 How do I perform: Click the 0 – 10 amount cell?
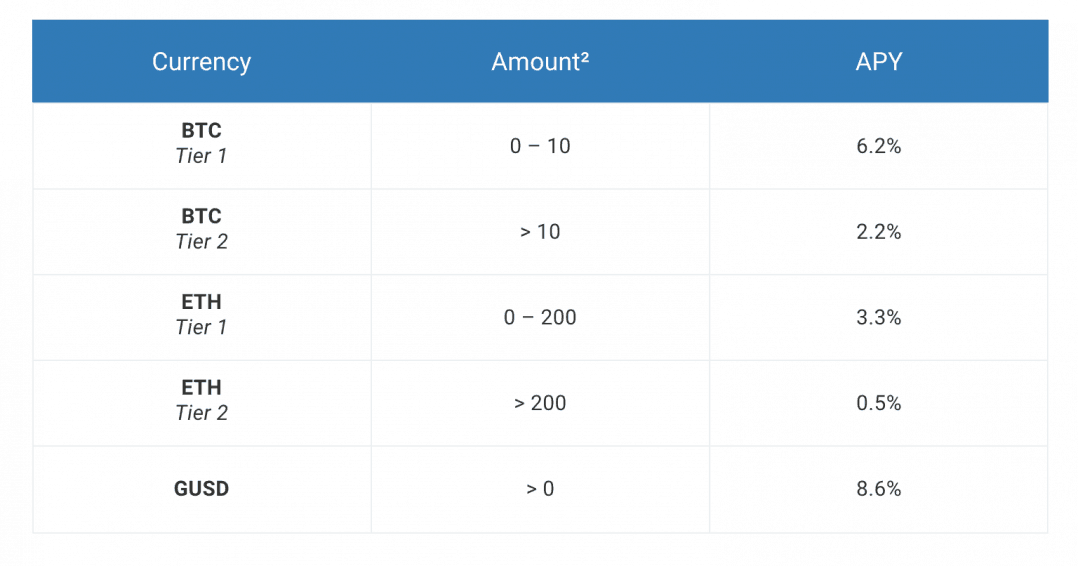click(540, 146)
